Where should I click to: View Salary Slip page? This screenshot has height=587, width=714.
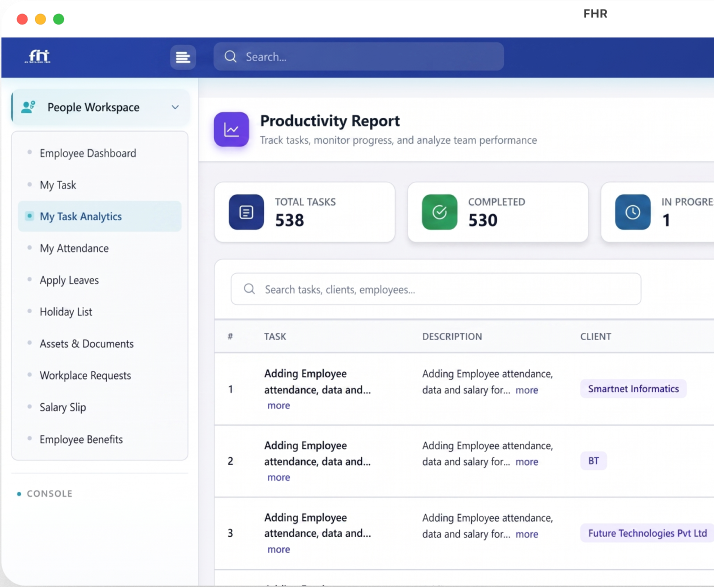[63, 408]
